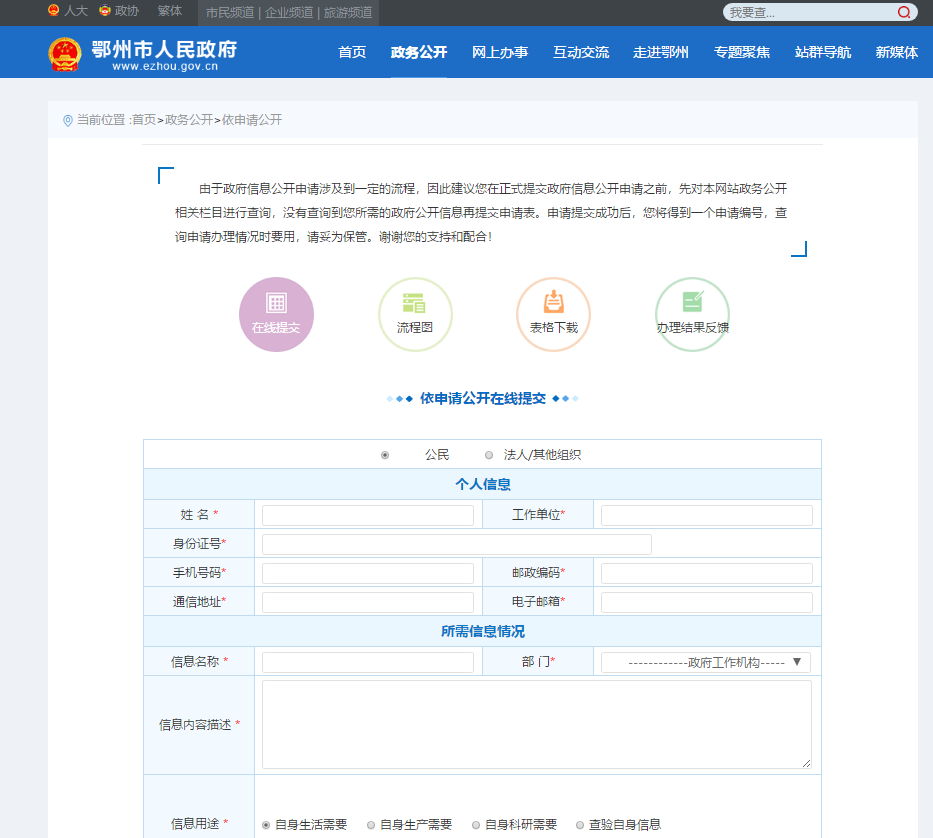The image size is (933, 838).
Task: Choose 自身生产需要 radio option
Action: [x=371, y=825]
